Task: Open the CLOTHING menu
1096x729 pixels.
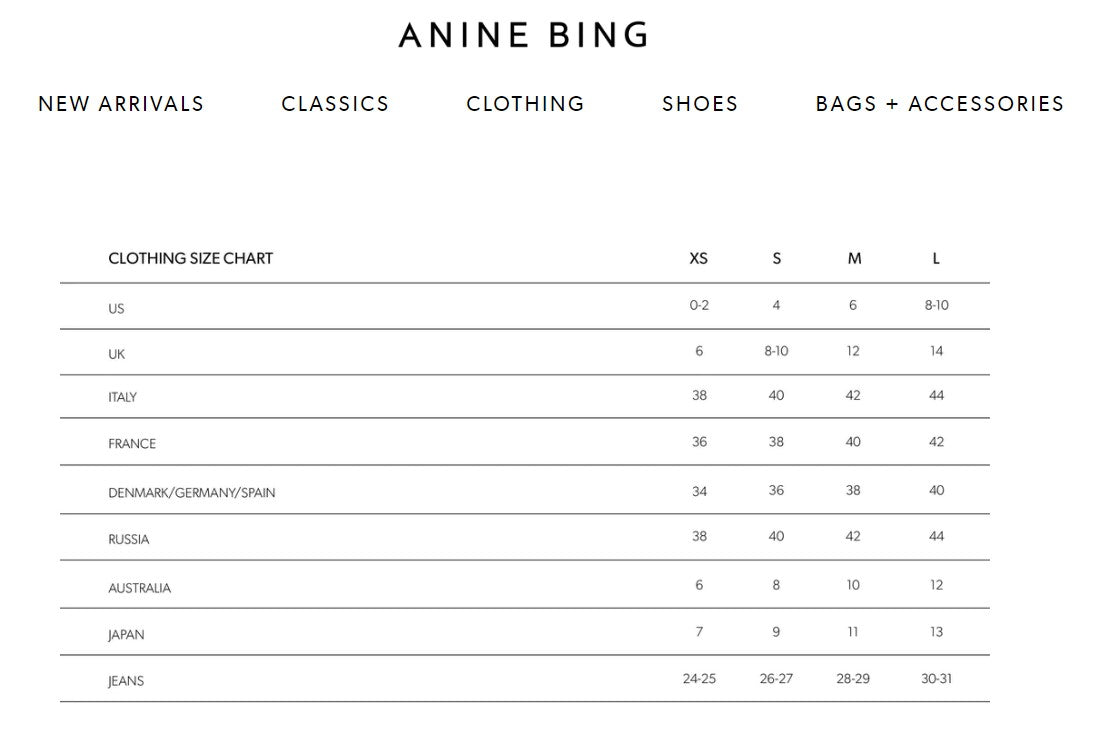Action: click(525, 104)
